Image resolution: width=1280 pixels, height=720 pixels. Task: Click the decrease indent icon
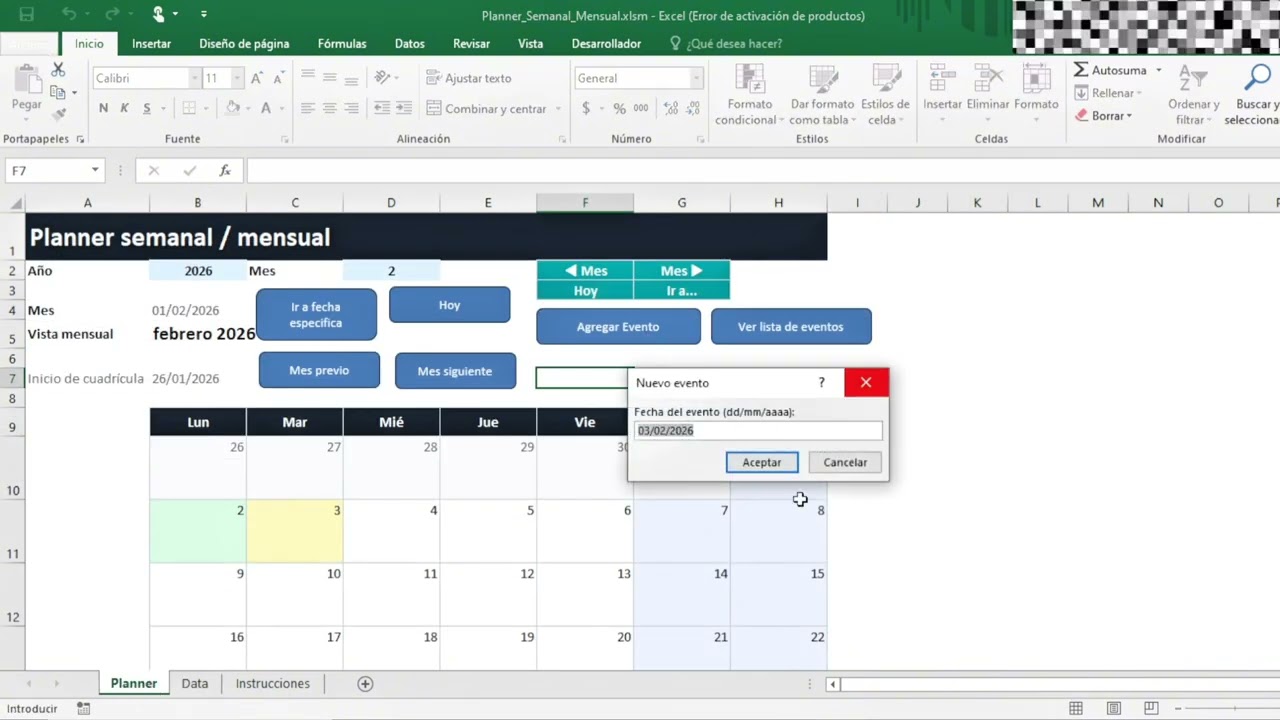[381, 108]
